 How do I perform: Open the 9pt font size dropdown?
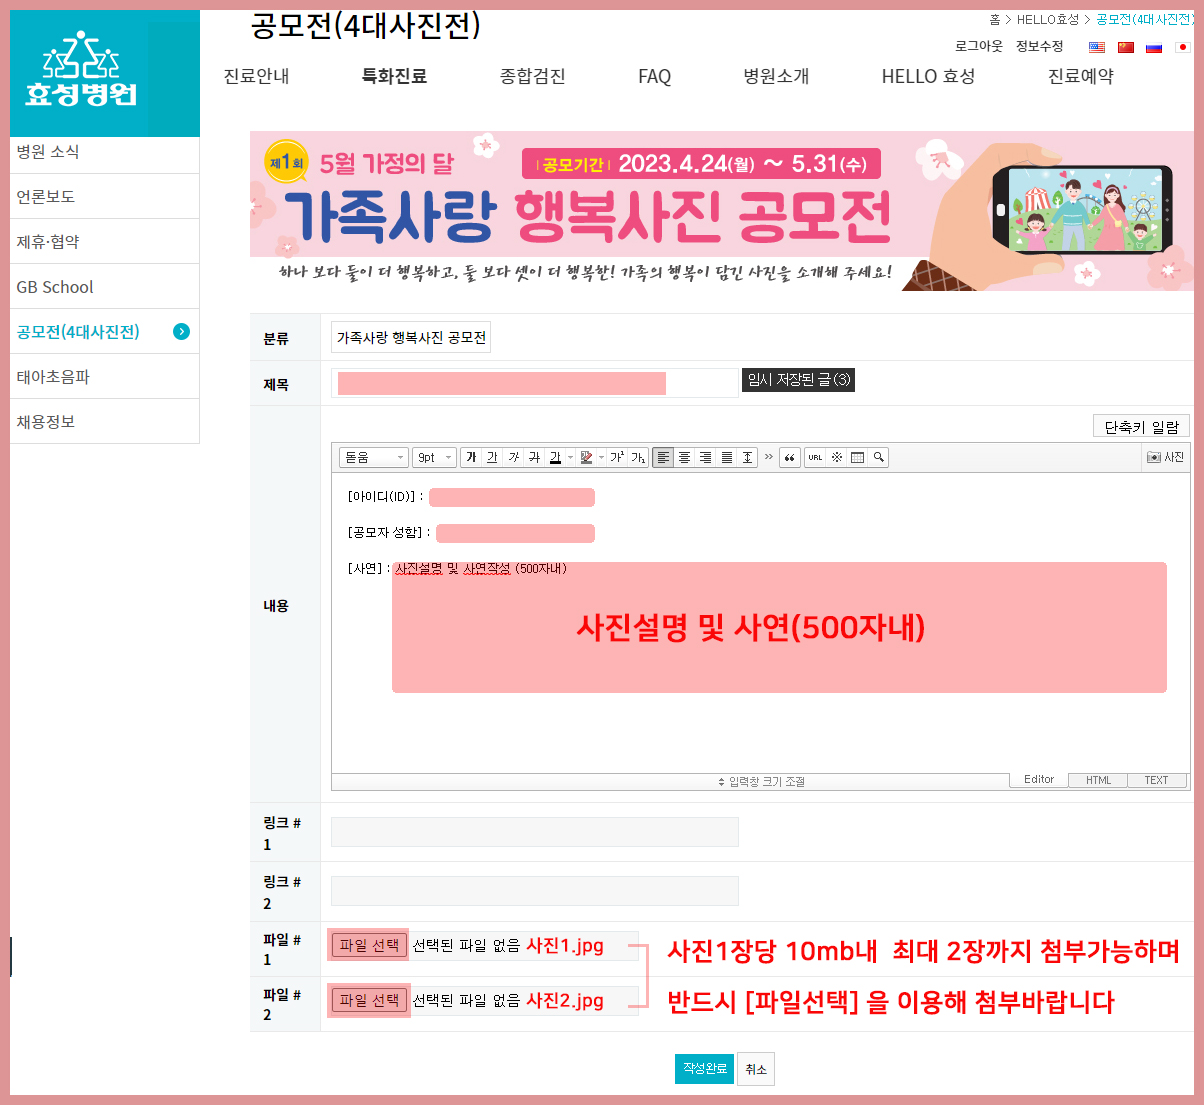tap(435, 457)
